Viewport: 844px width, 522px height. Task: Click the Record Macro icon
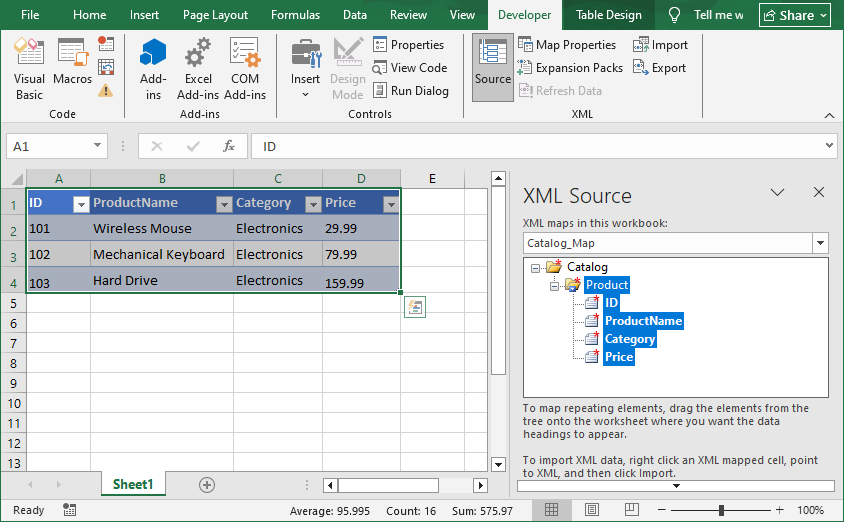click(106, 44)
